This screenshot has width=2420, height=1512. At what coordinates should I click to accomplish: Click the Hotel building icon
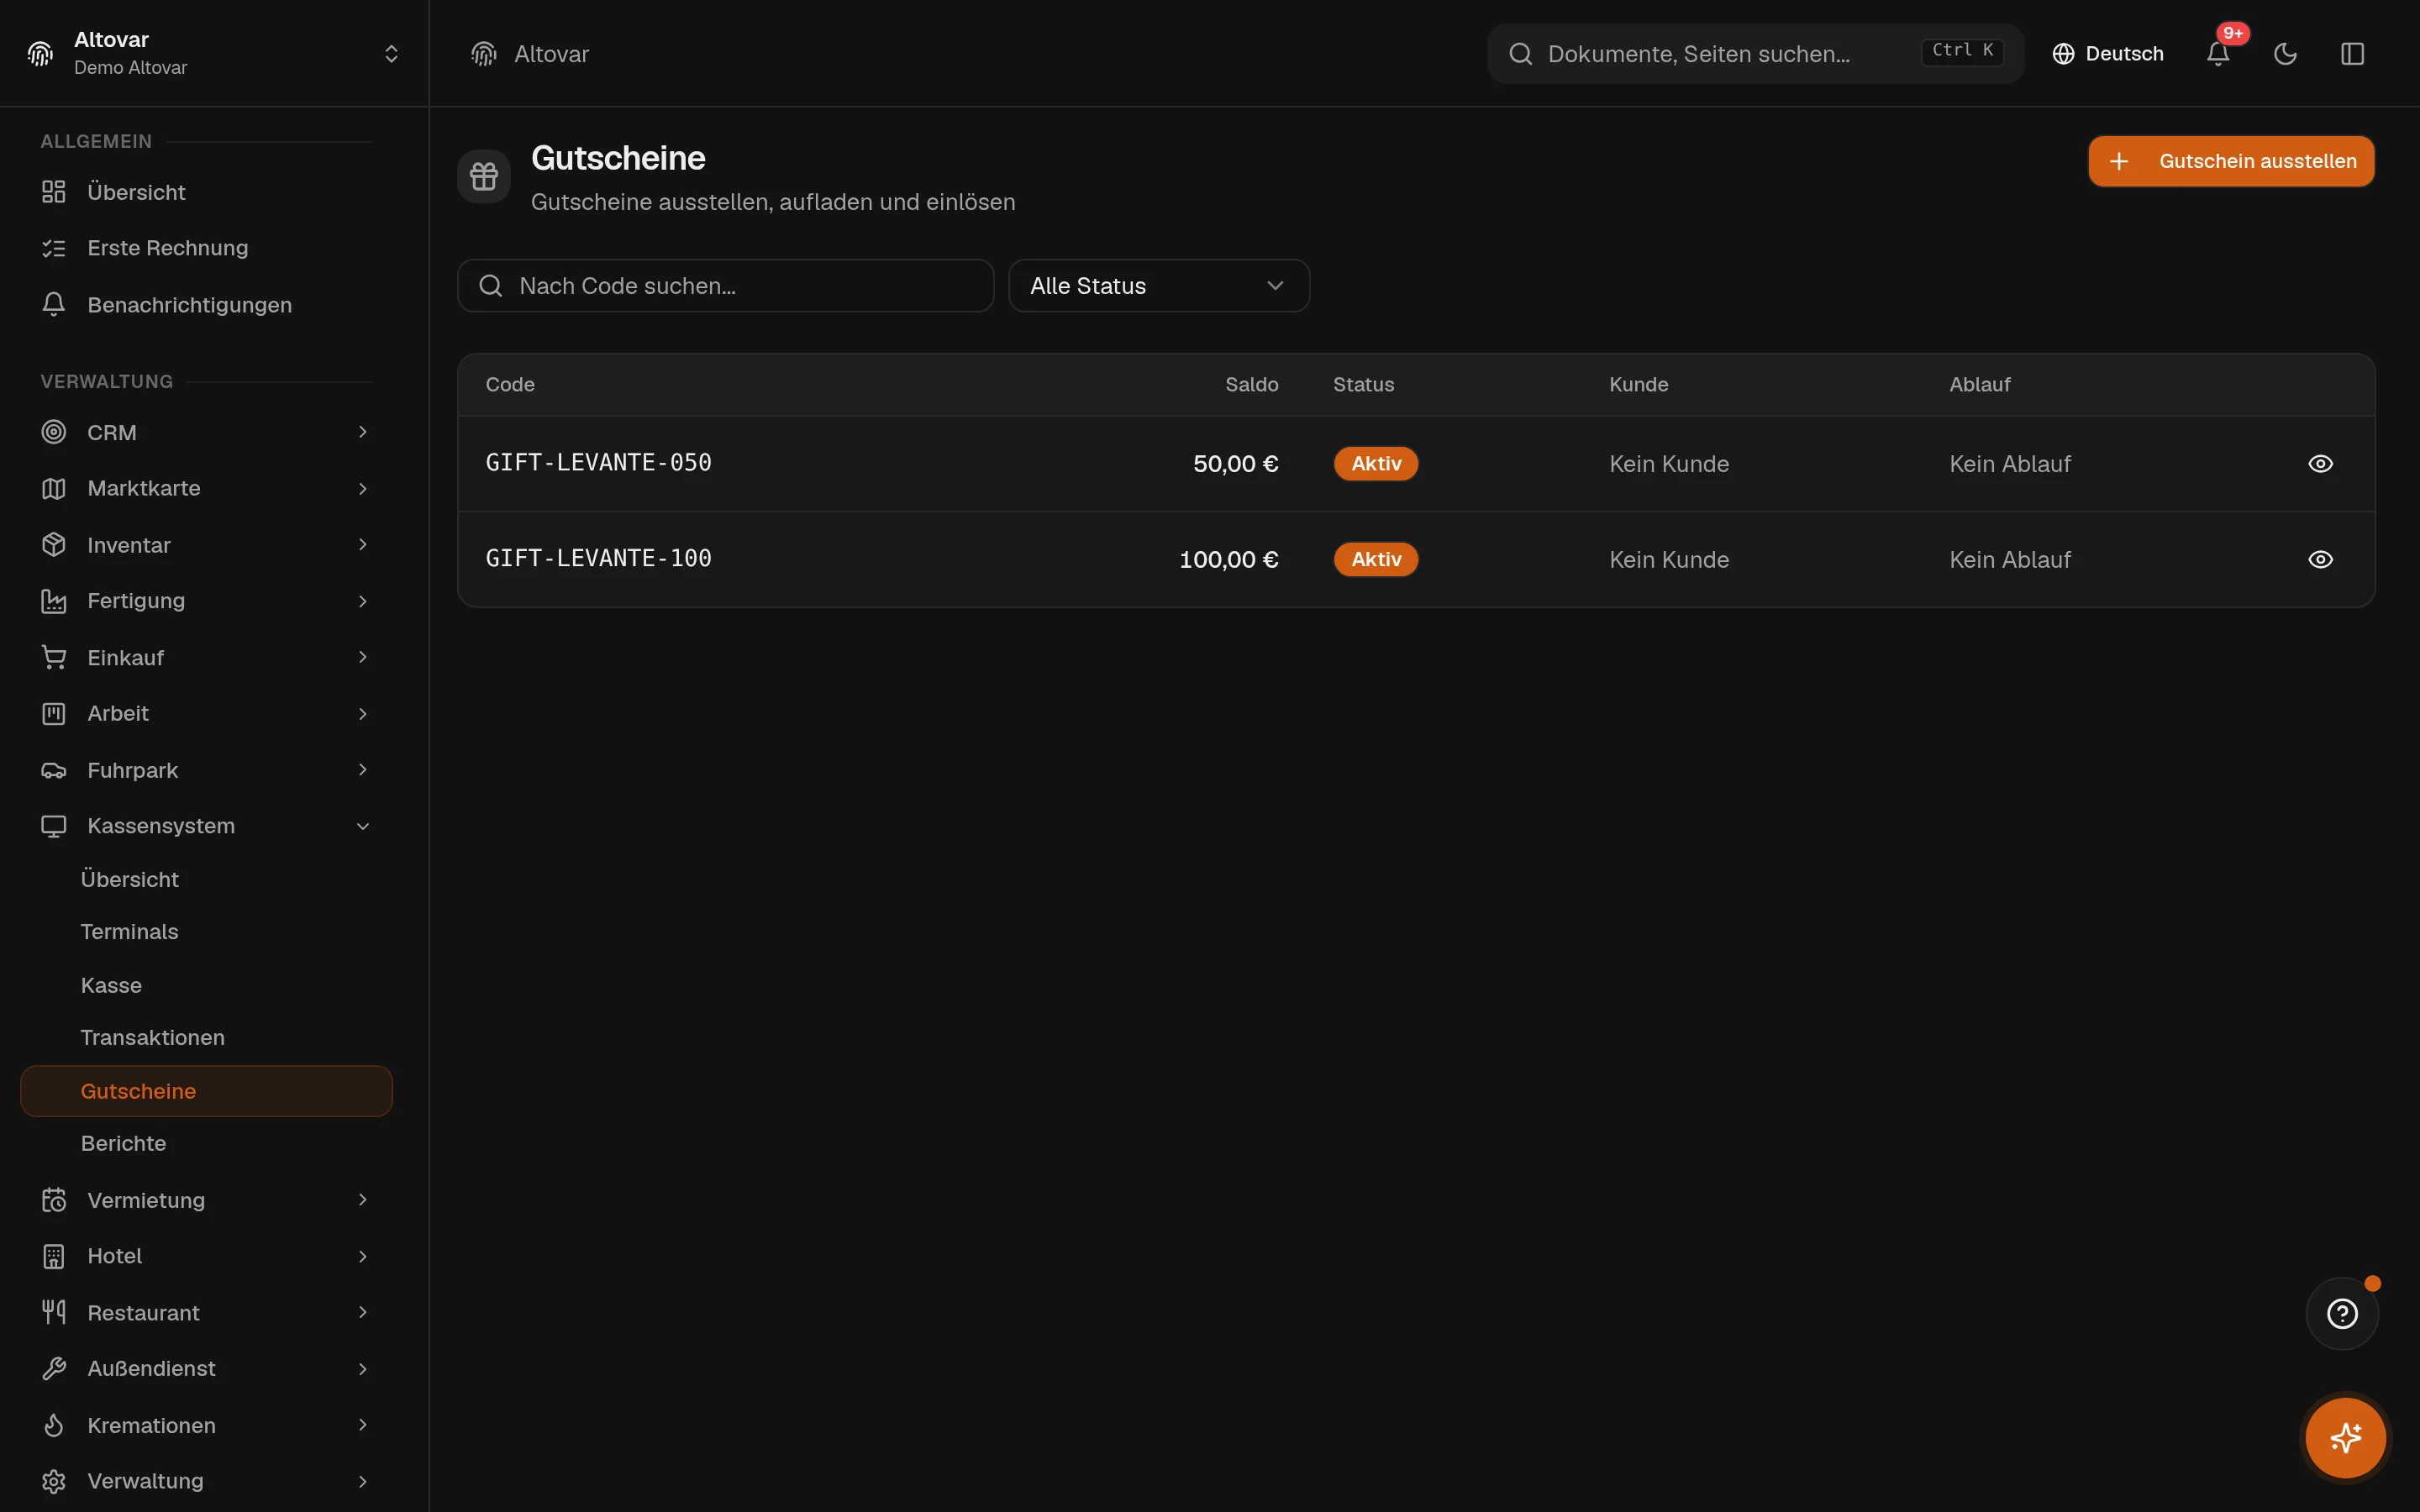click(54, 1256)
